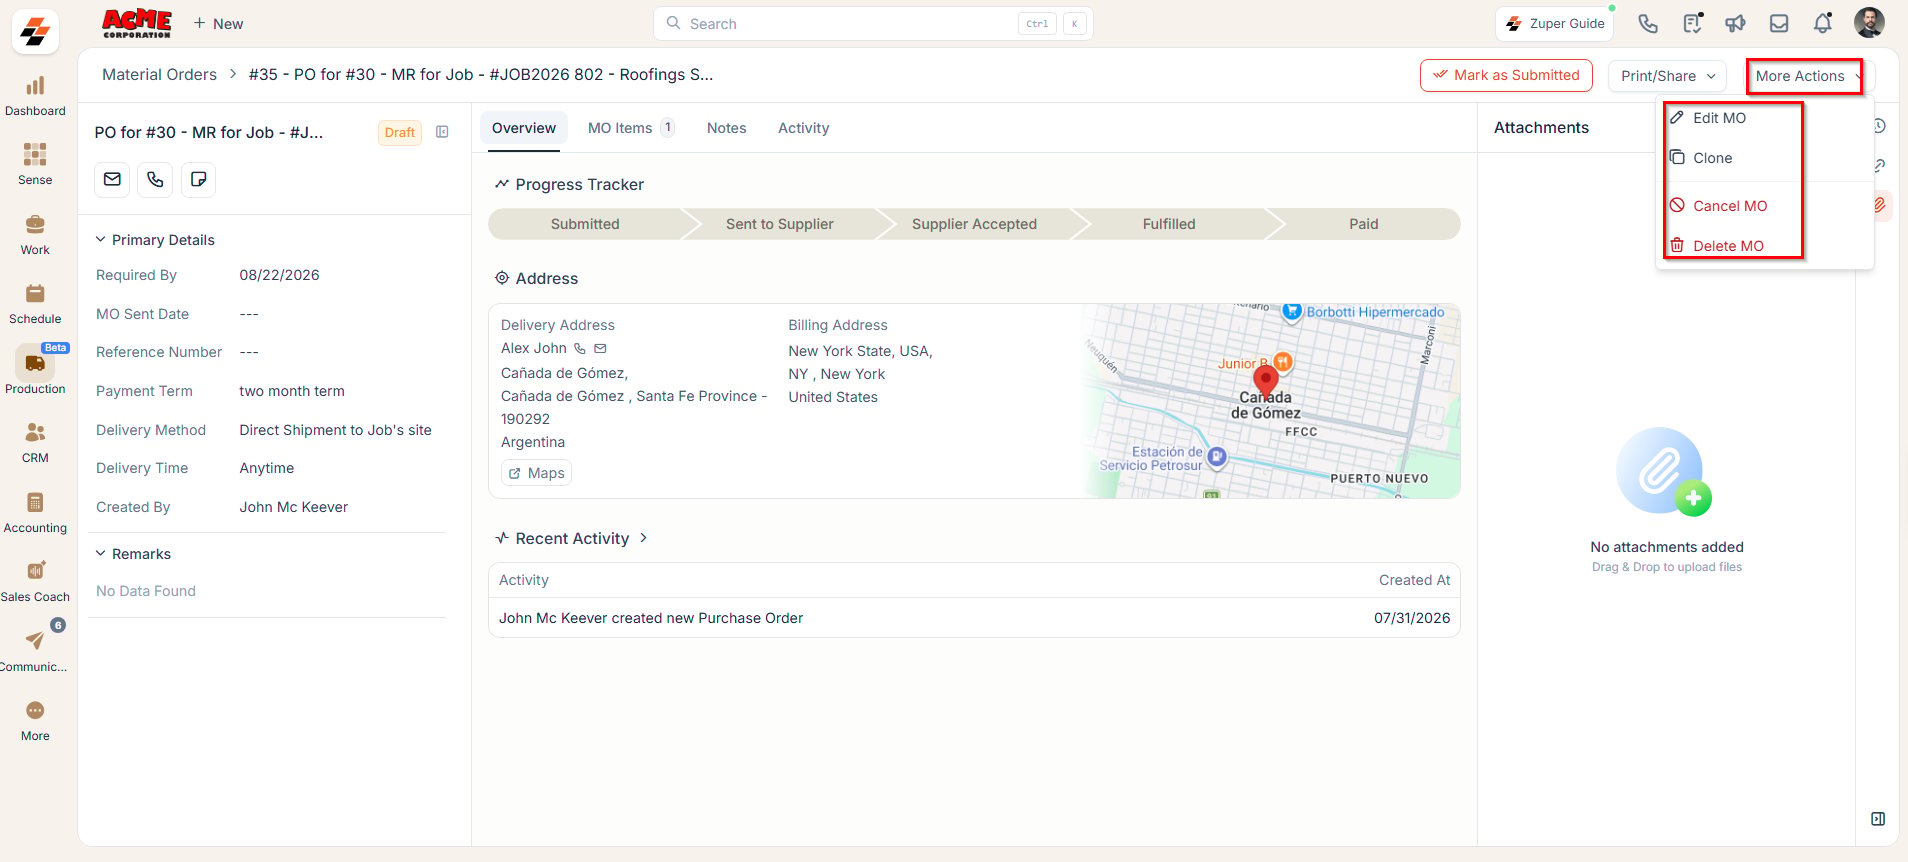Screen dimensions: 1908x862
Task: Select Edit MO from the menu
Action: click(1720, 118)
